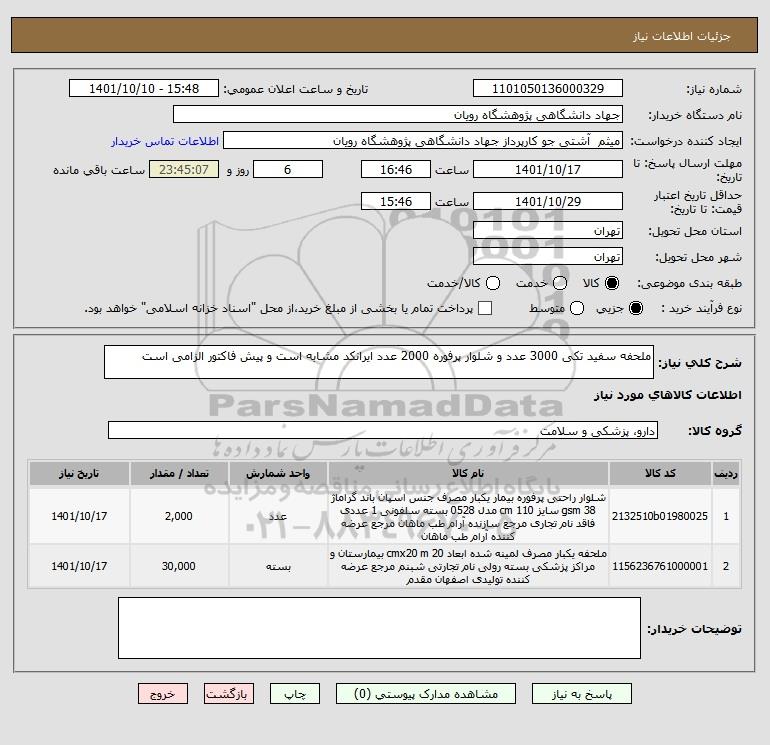Choose the متوسط purchase type radio
The width and height of the screenshot is (770, 745).
(x=577, y=308)
